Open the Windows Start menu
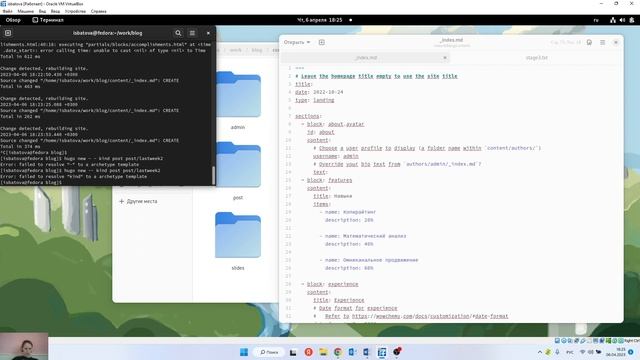Viewport: 640px width, 360px height. (244, 352)
